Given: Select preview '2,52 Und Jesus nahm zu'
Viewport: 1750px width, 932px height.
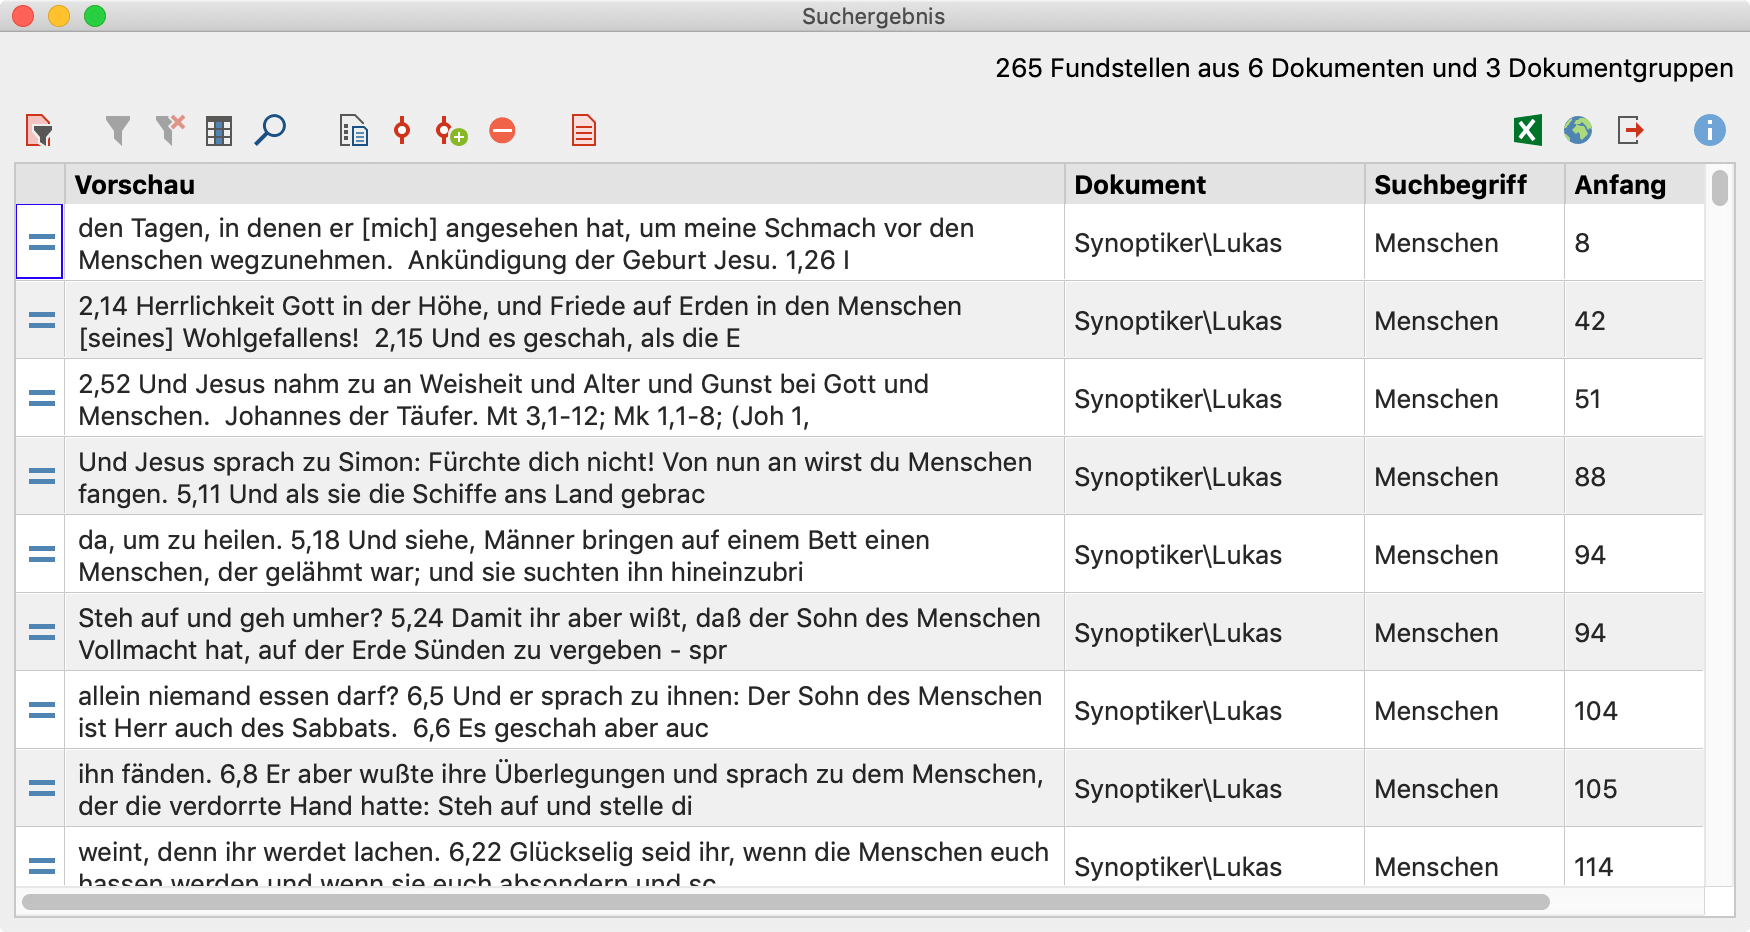Looking at the screenshot, I should tap(565, 399).
